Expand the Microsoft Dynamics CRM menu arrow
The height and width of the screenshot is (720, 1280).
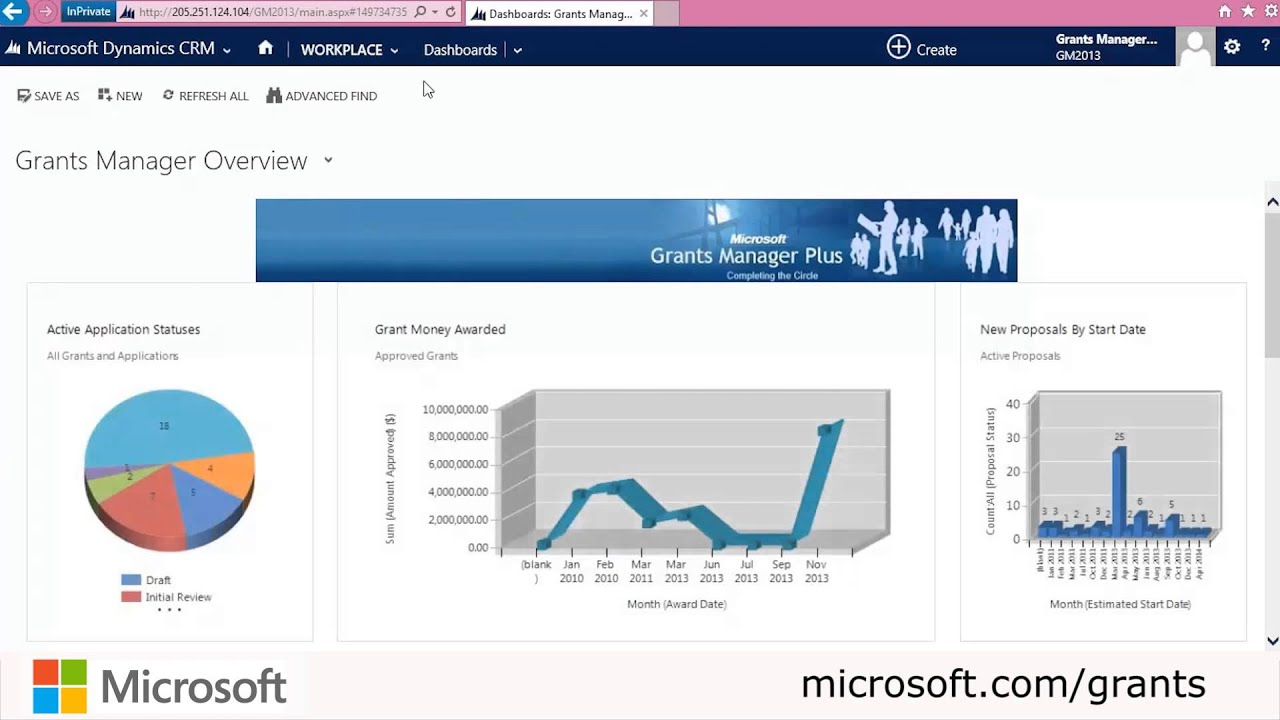[227, 50]
